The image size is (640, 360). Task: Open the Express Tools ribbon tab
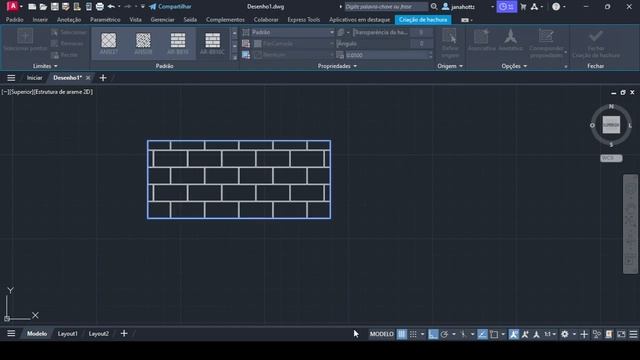click(303, 20)
